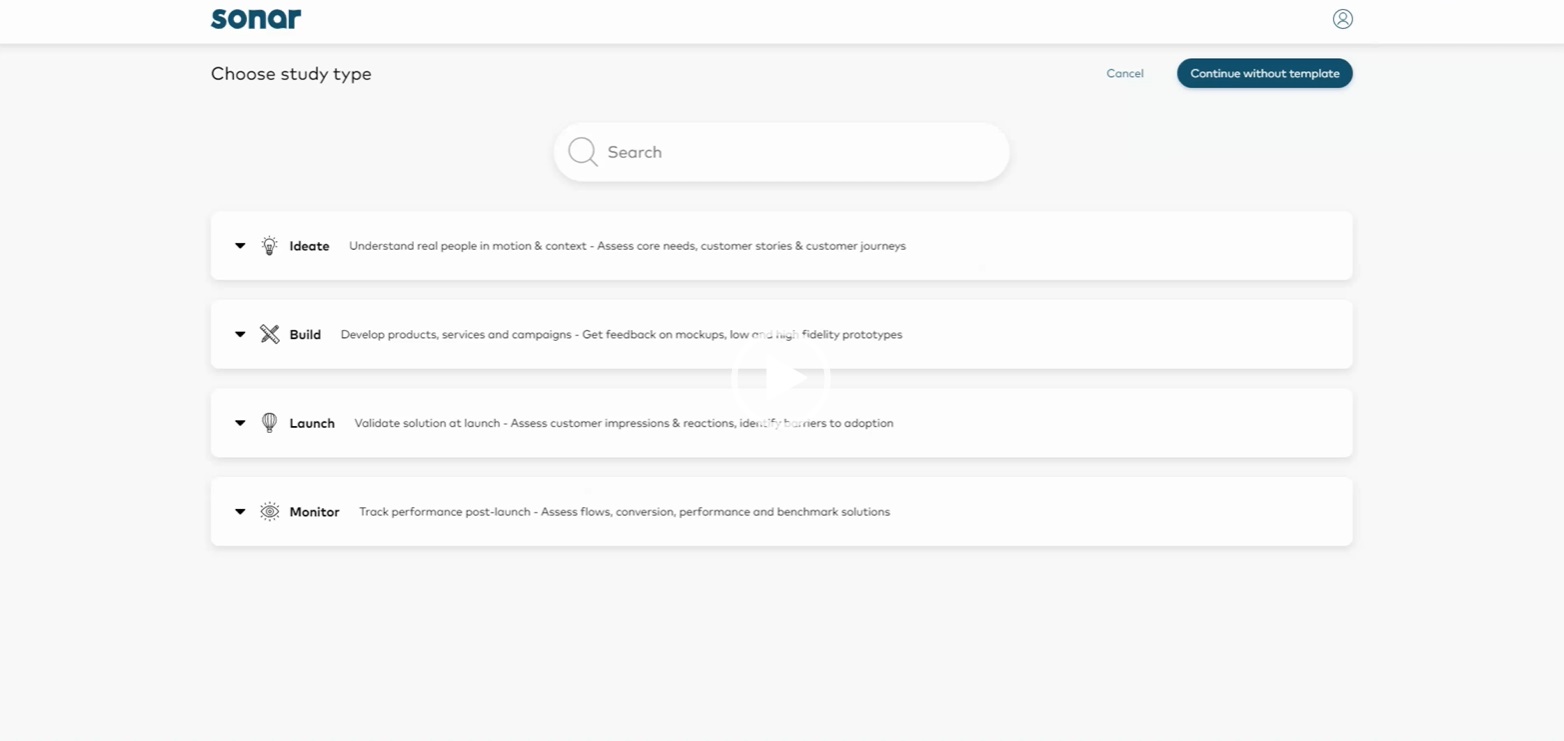Image resolution: width=1564 pixels, height=741 pixels.
Task: Click the Sonar logo
Action: 256,19
